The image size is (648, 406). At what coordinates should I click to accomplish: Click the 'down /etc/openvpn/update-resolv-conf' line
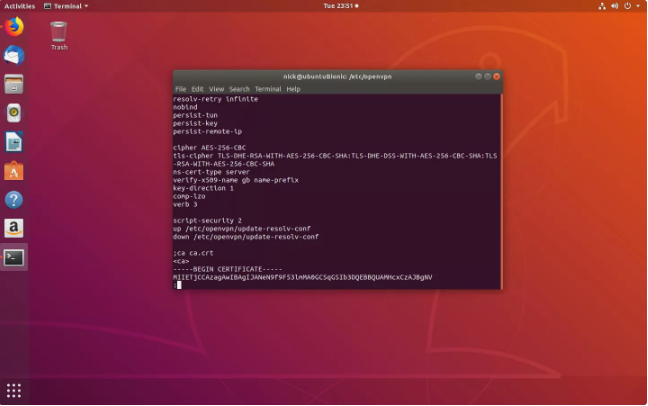click(245, 237)
